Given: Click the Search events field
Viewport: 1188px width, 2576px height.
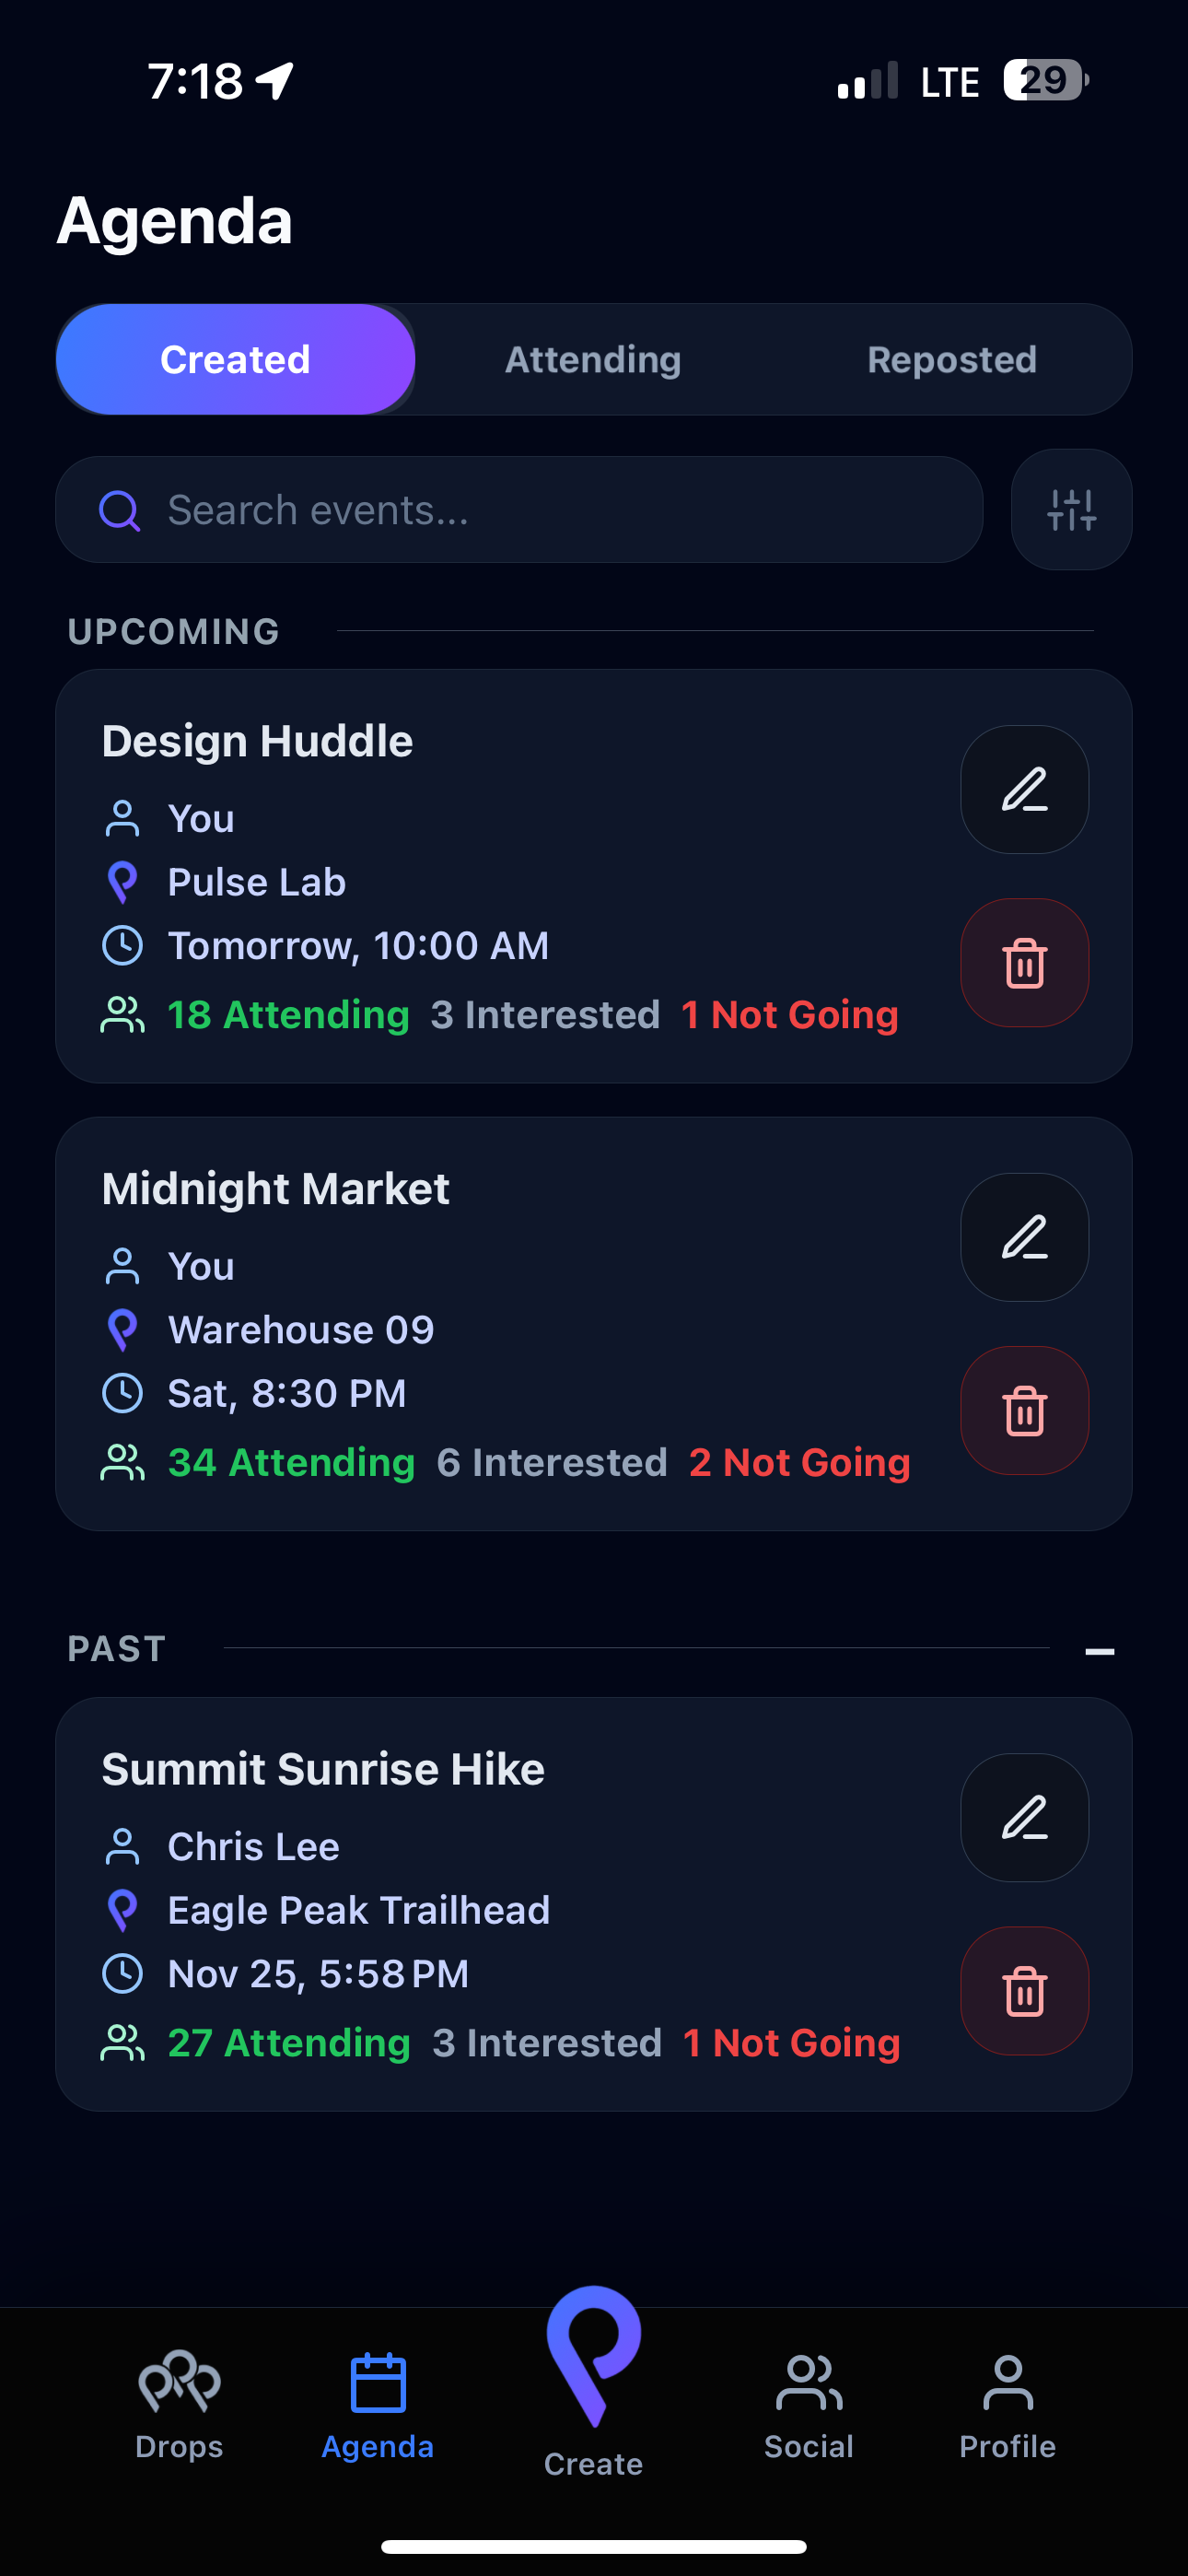Looking at the screenshot, I should pos(520,510).
